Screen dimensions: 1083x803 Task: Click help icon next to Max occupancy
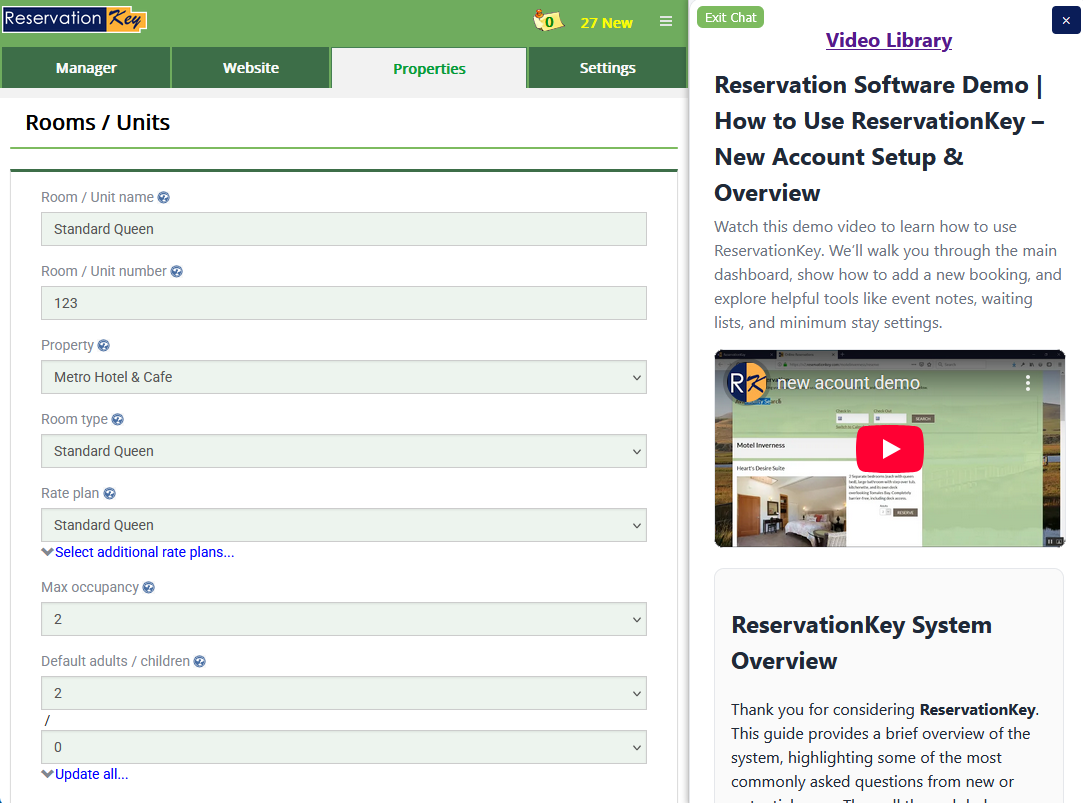pos(149,588)
